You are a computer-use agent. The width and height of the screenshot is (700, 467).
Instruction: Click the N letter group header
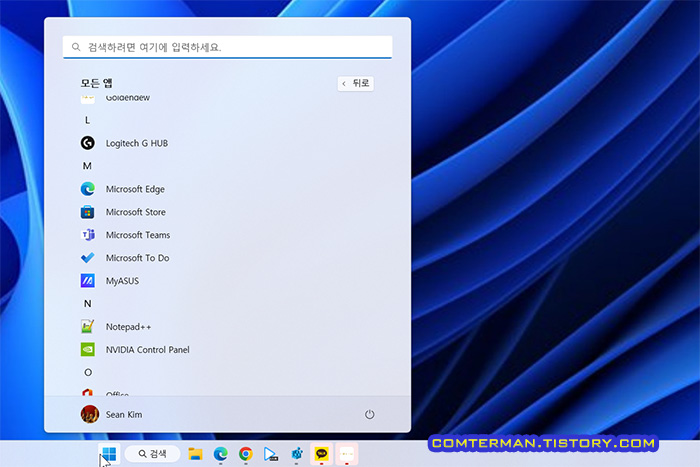(88, 304)
